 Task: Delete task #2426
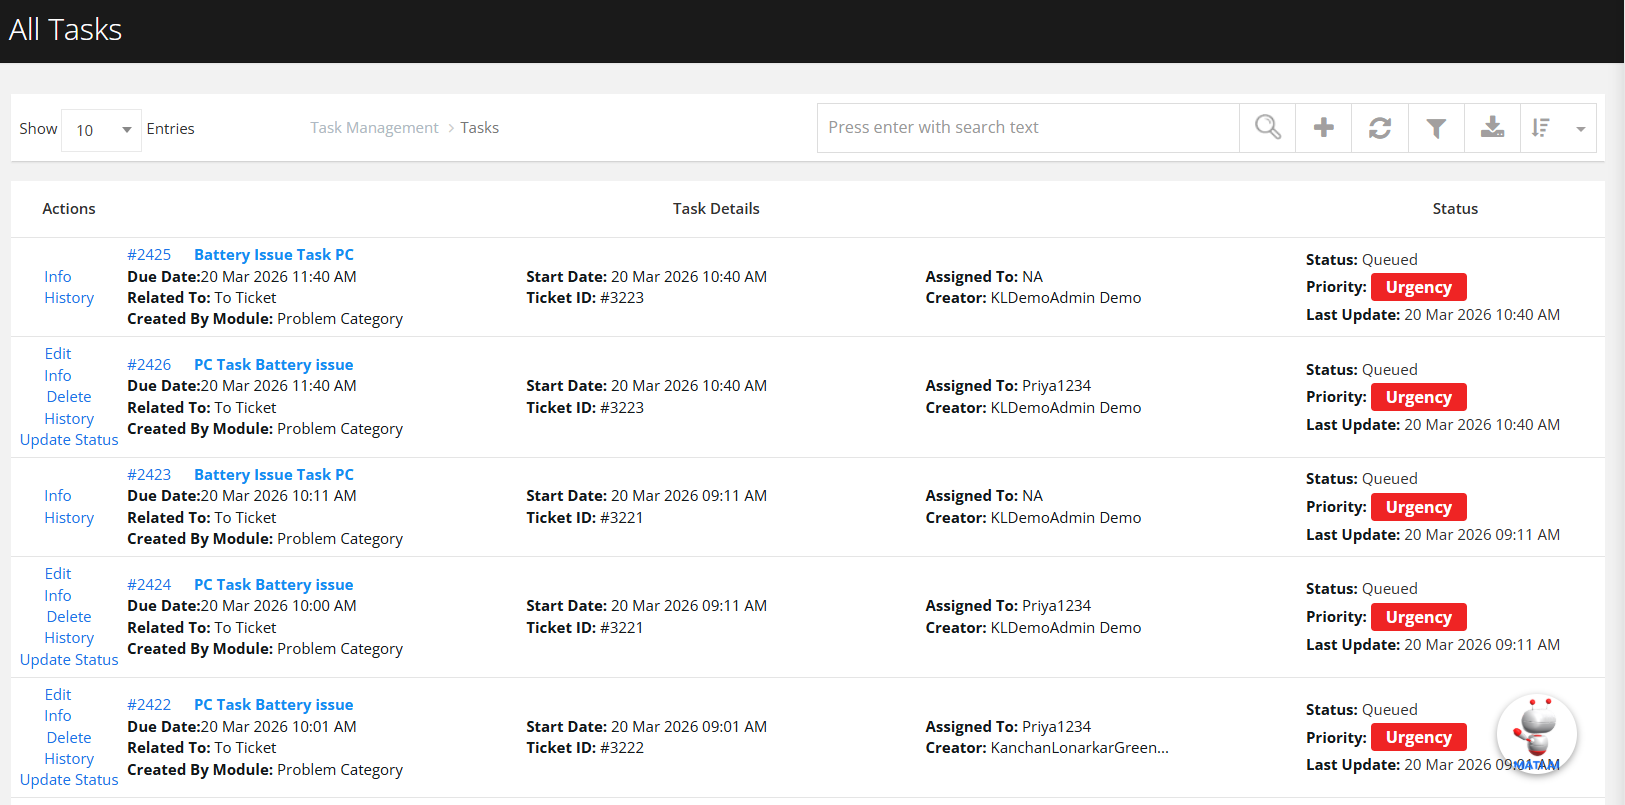(69, 397)
